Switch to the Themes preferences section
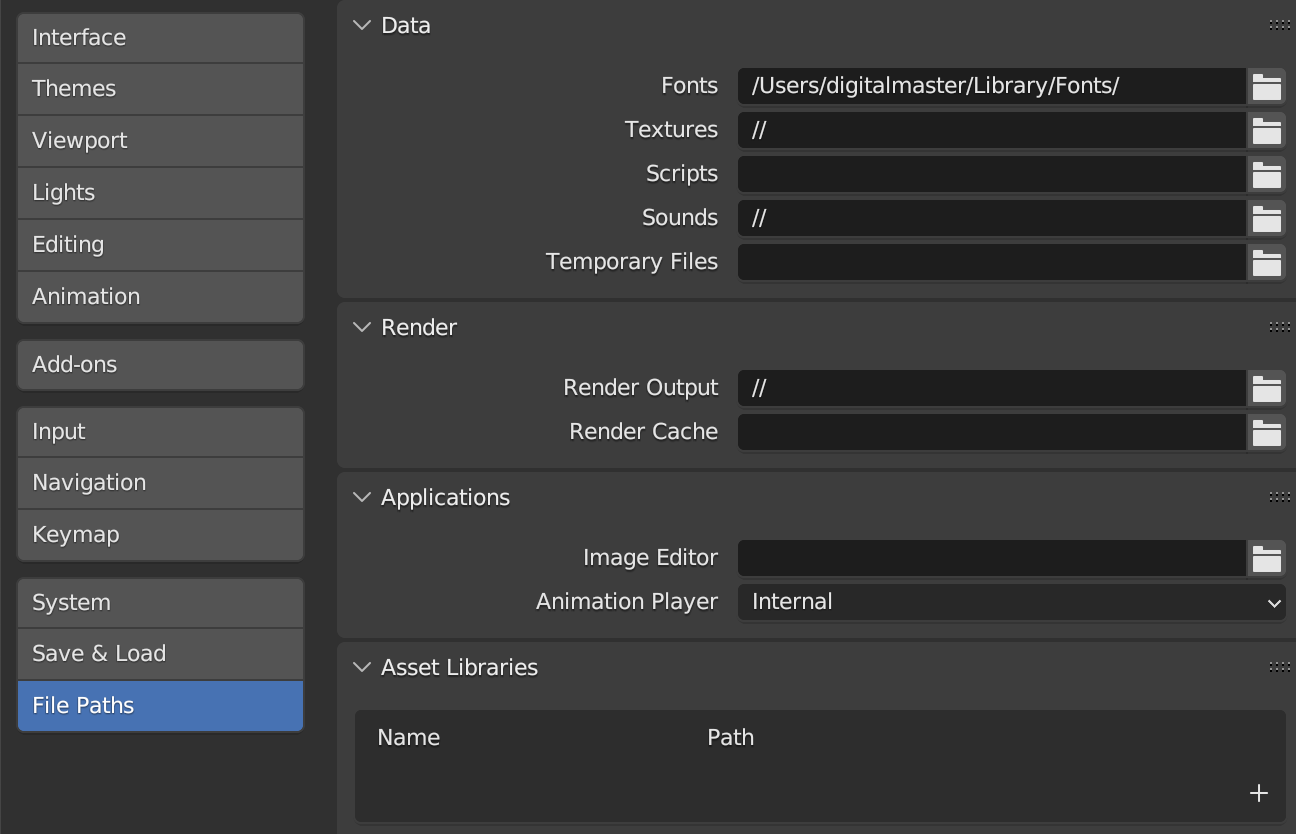Viewport: 1296px width, 834px height. [160, 89]
